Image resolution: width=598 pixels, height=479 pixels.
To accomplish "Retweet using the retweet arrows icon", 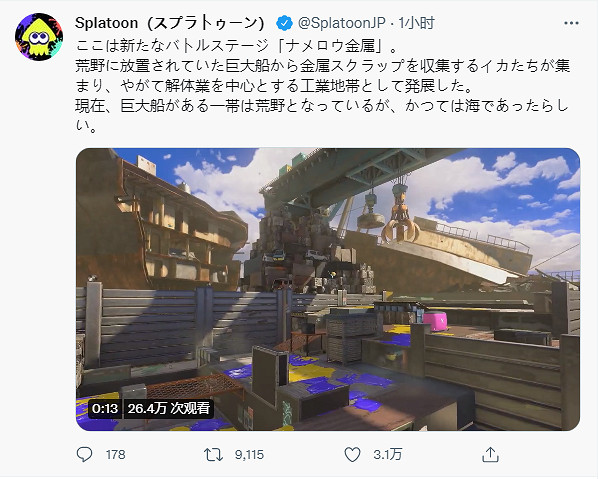I will (x=213, y=454).
